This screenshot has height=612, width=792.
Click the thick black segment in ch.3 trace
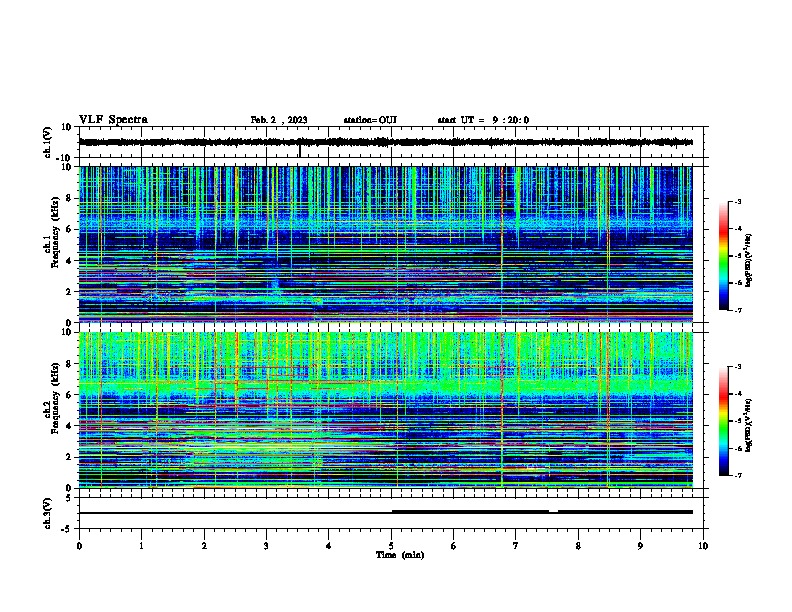click(470, 512)
